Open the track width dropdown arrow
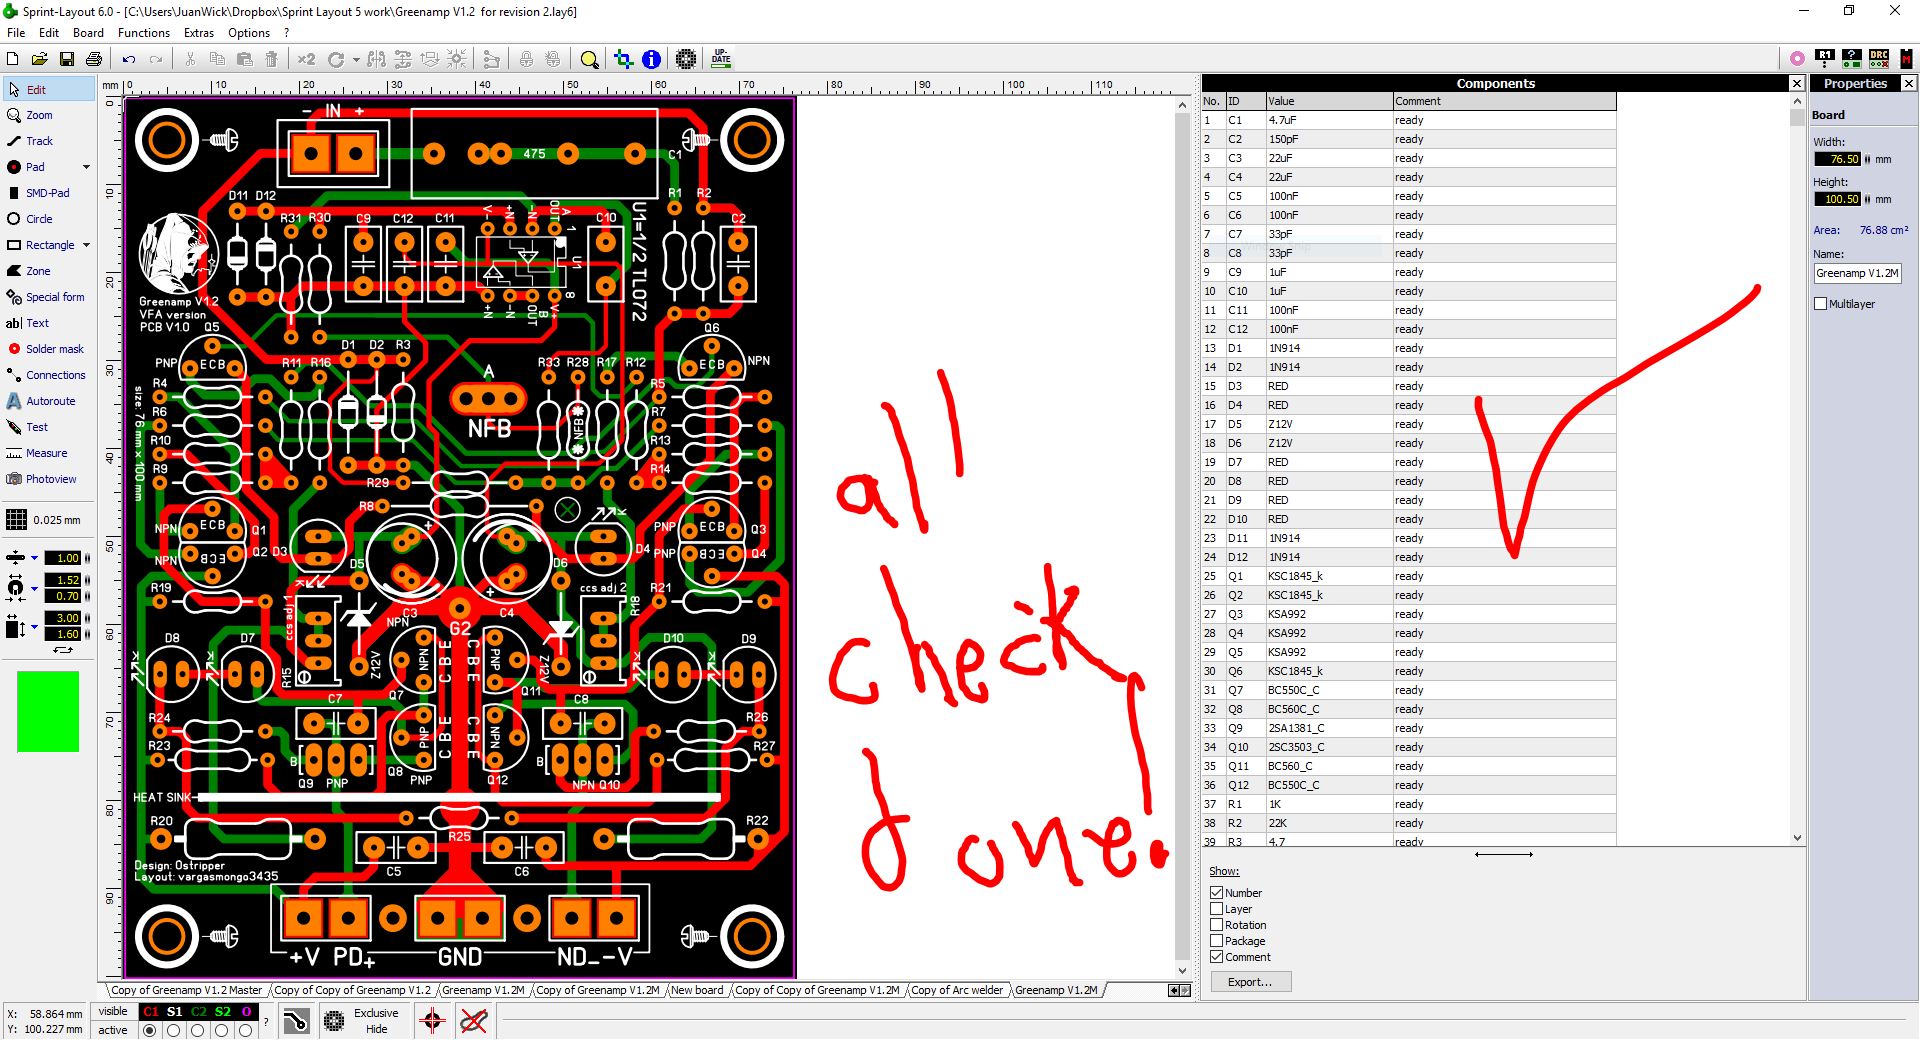The height and width of the screenshot is (1040, 1920). coord(35,558)
